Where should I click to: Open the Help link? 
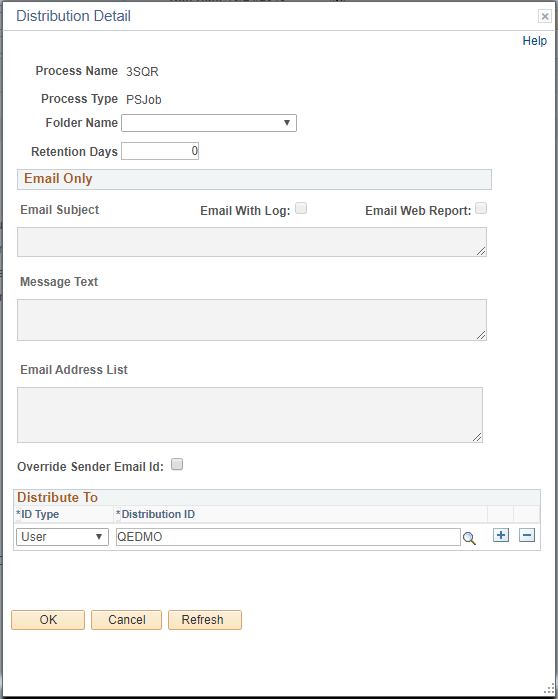[x=534, y=41]
